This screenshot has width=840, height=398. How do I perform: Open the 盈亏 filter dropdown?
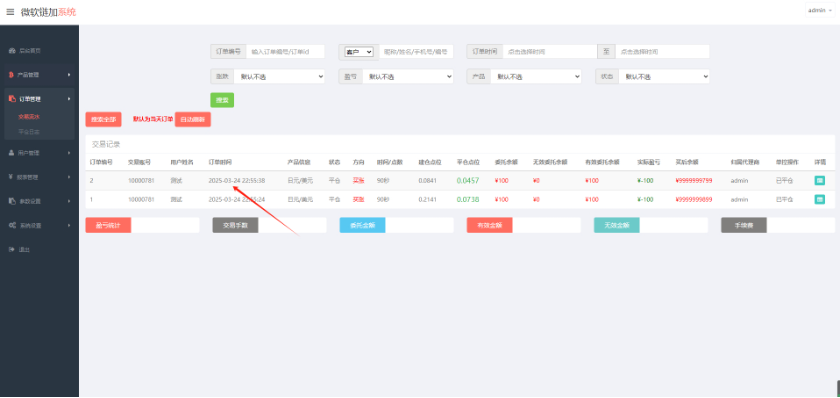pos(408,77)
